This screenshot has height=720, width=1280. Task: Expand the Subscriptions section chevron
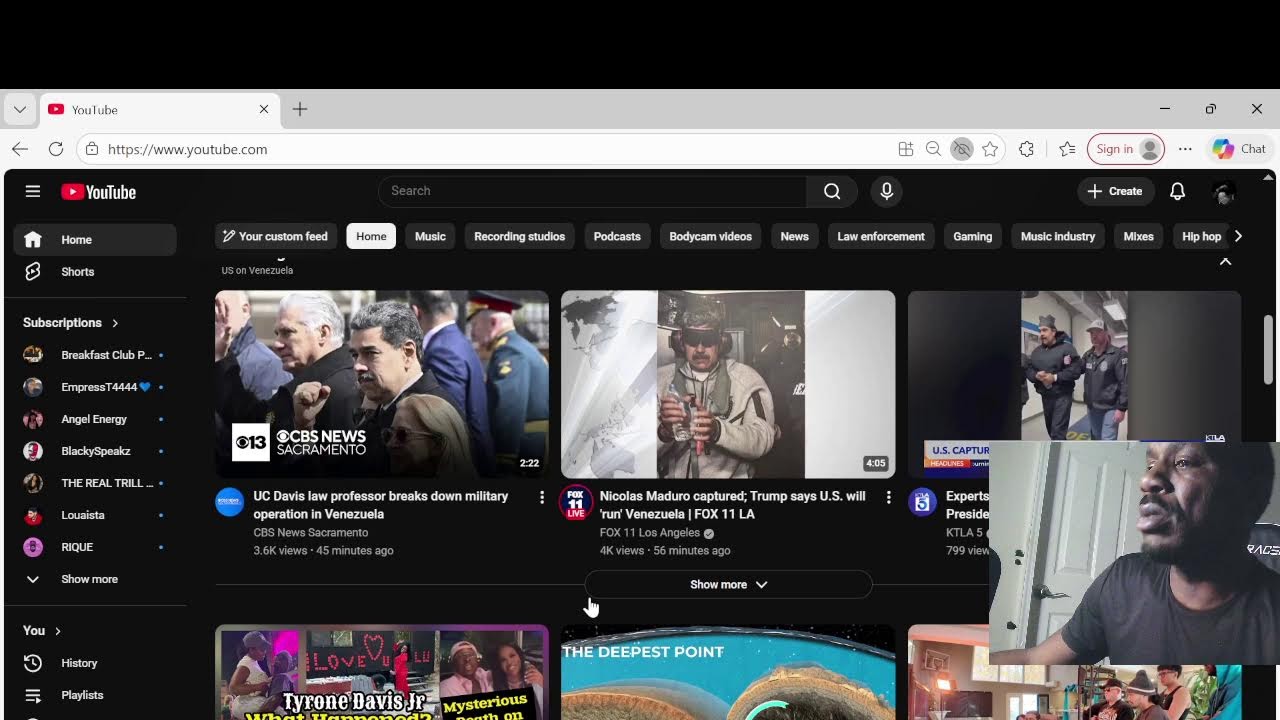[x=115, y=323]
